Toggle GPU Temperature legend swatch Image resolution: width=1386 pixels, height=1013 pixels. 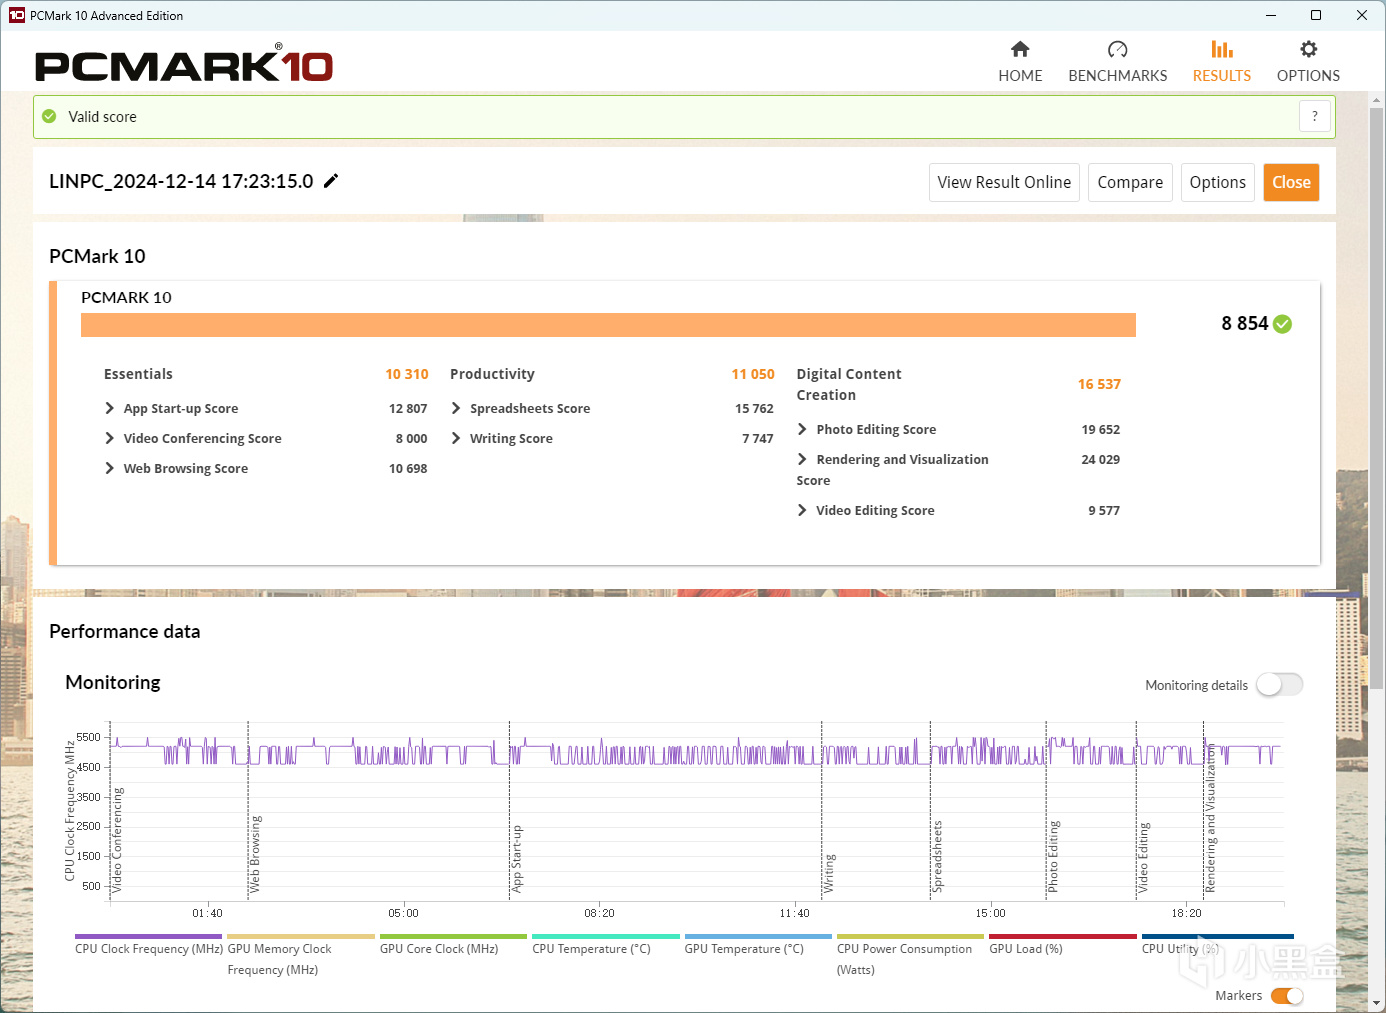pyautogui.click(x=758, y=937)
